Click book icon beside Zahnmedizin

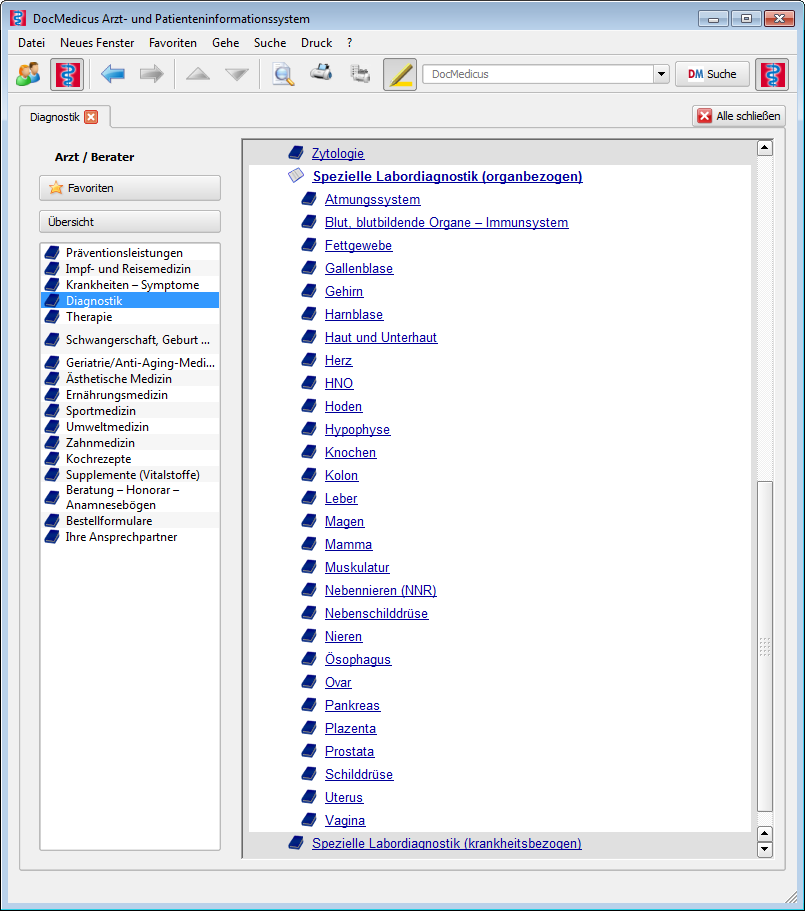click(x=52, y=443)
